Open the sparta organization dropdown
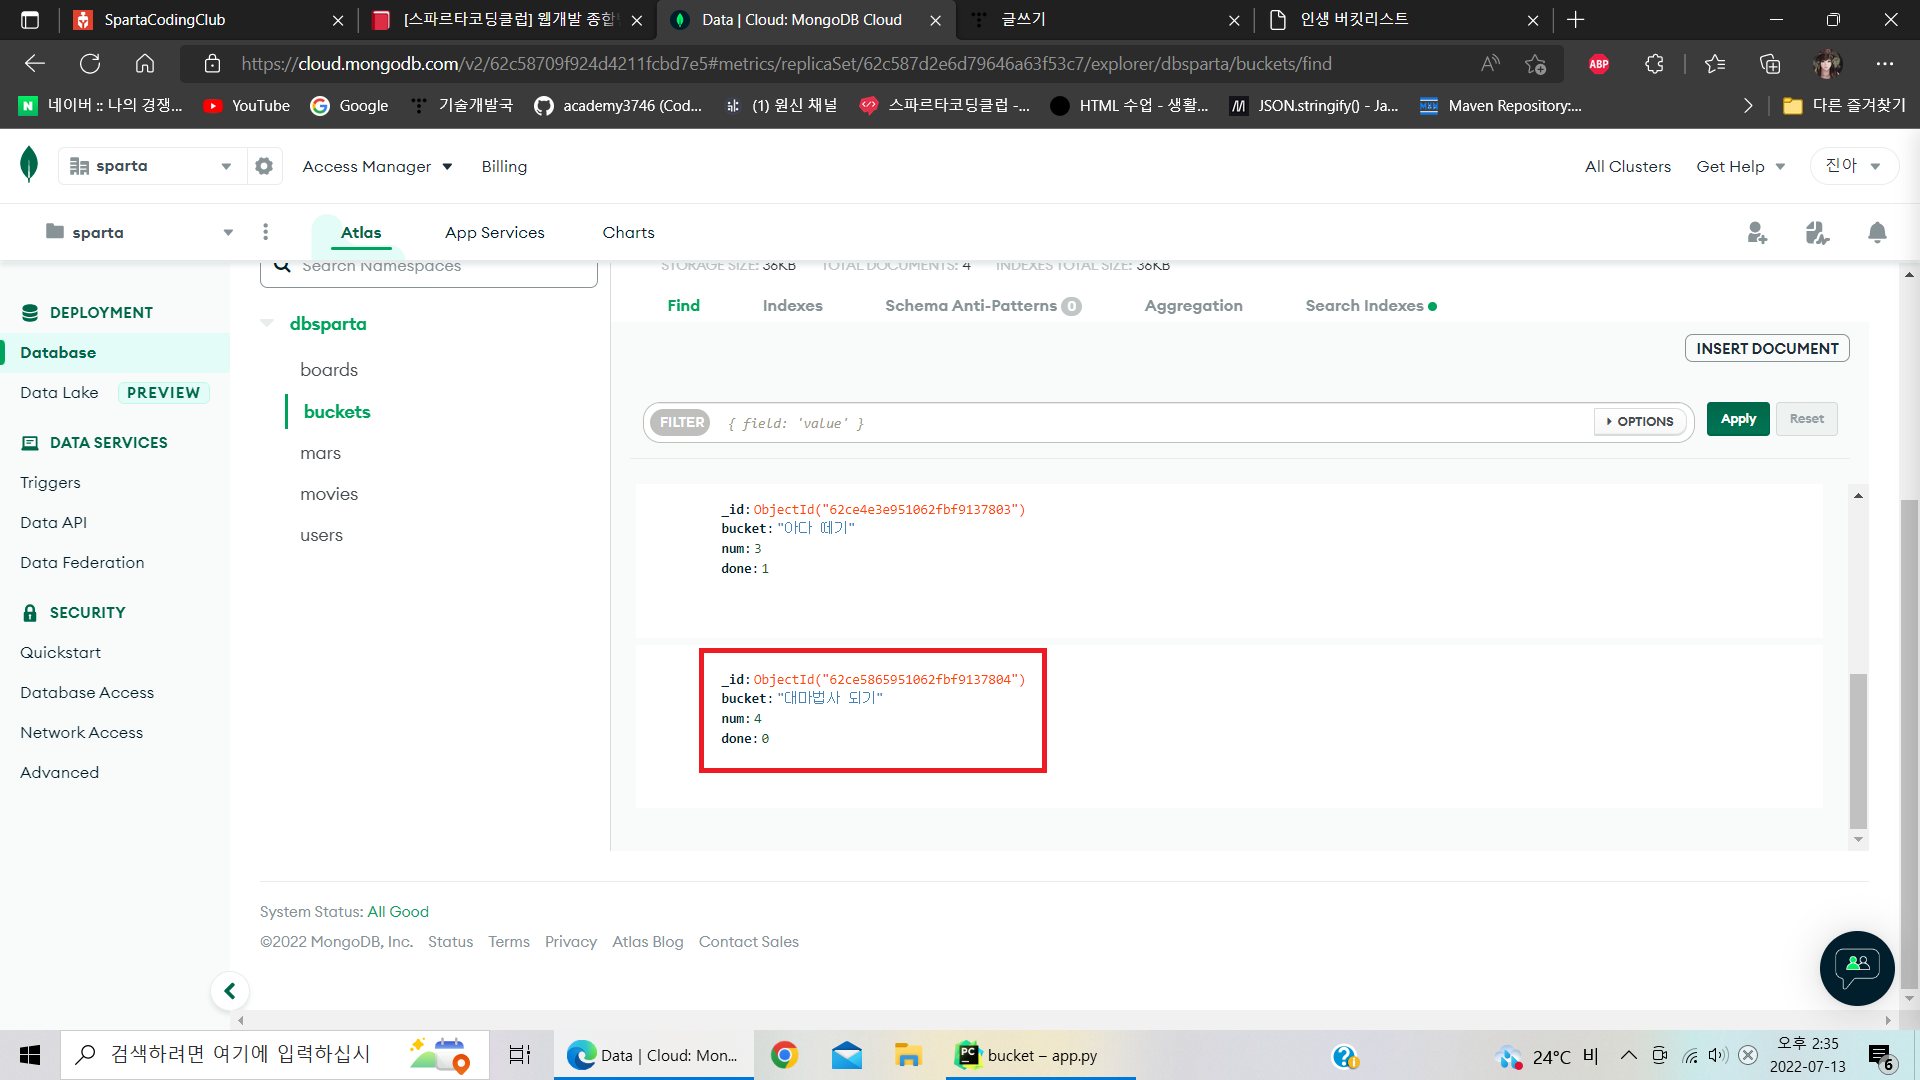1920x1080 pixels. tap(152, 166)
